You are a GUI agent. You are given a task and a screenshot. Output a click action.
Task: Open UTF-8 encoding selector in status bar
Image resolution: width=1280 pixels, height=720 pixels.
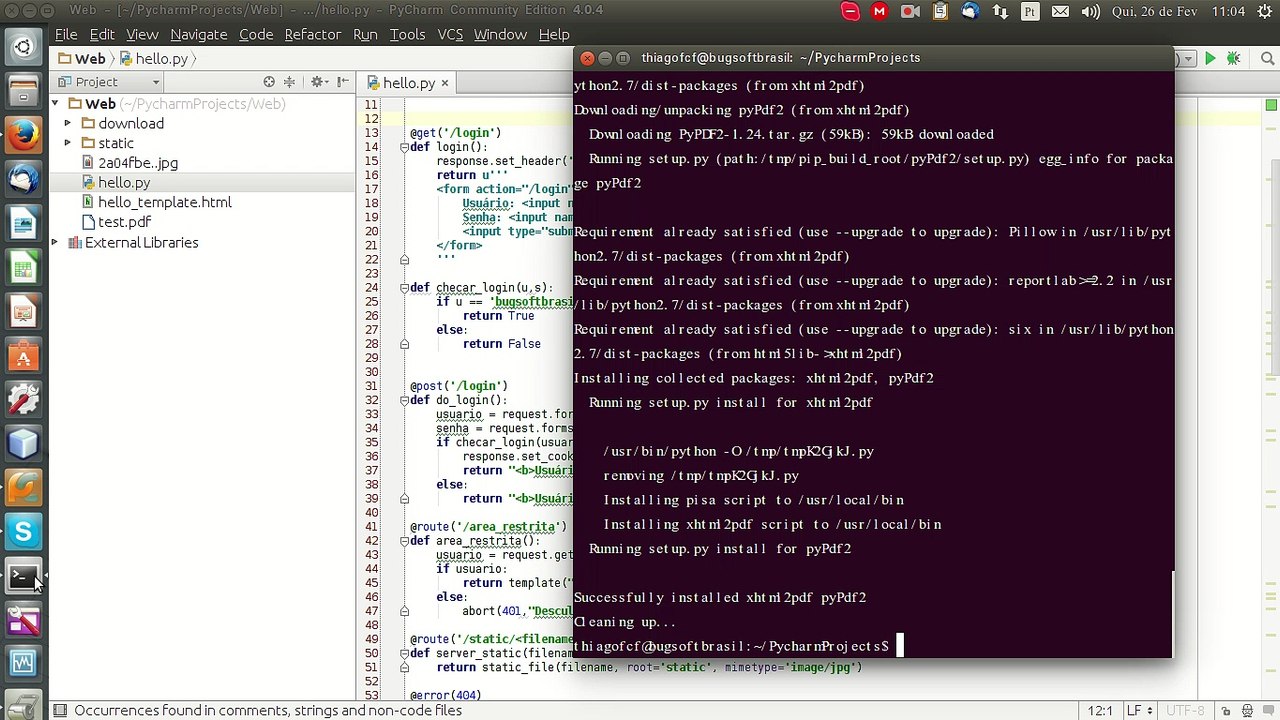[x=1184, y=710]
